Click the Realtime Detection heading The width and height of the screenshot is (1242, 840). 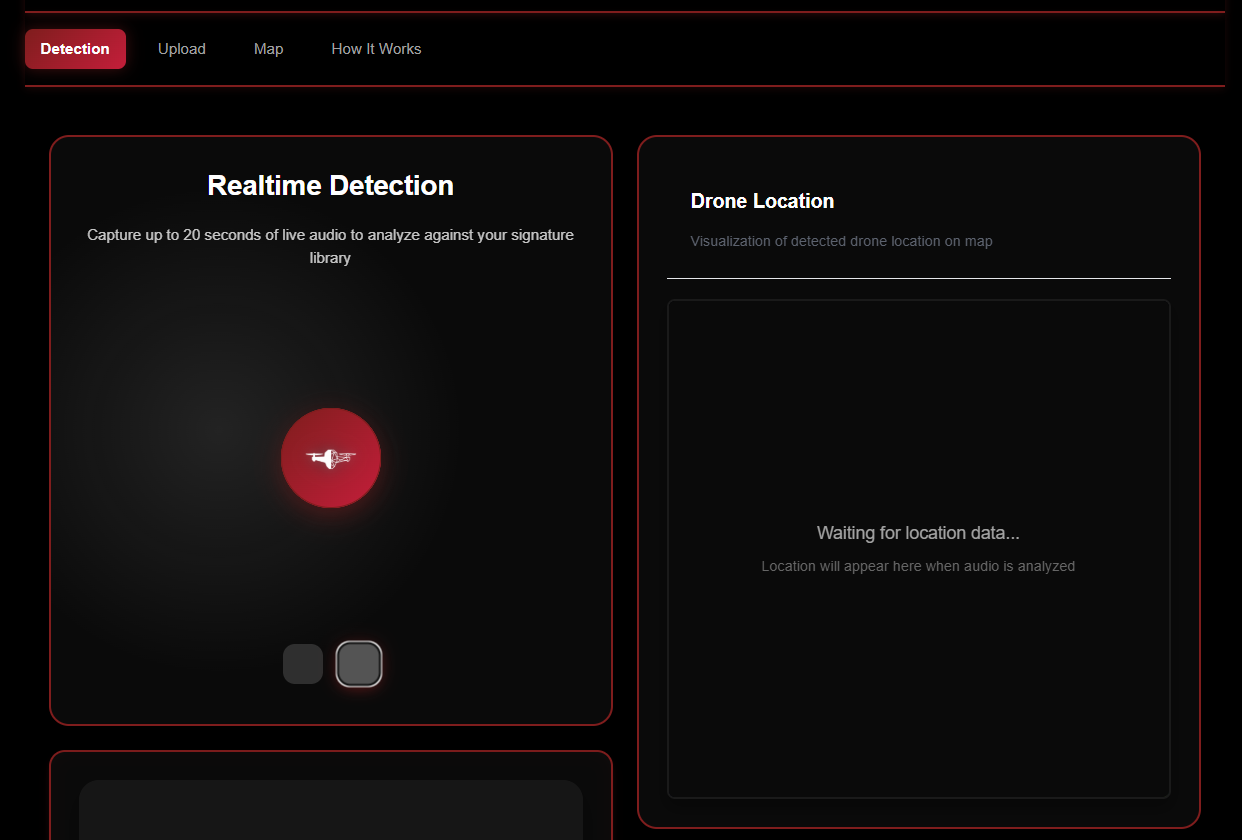tap(331, 185)
